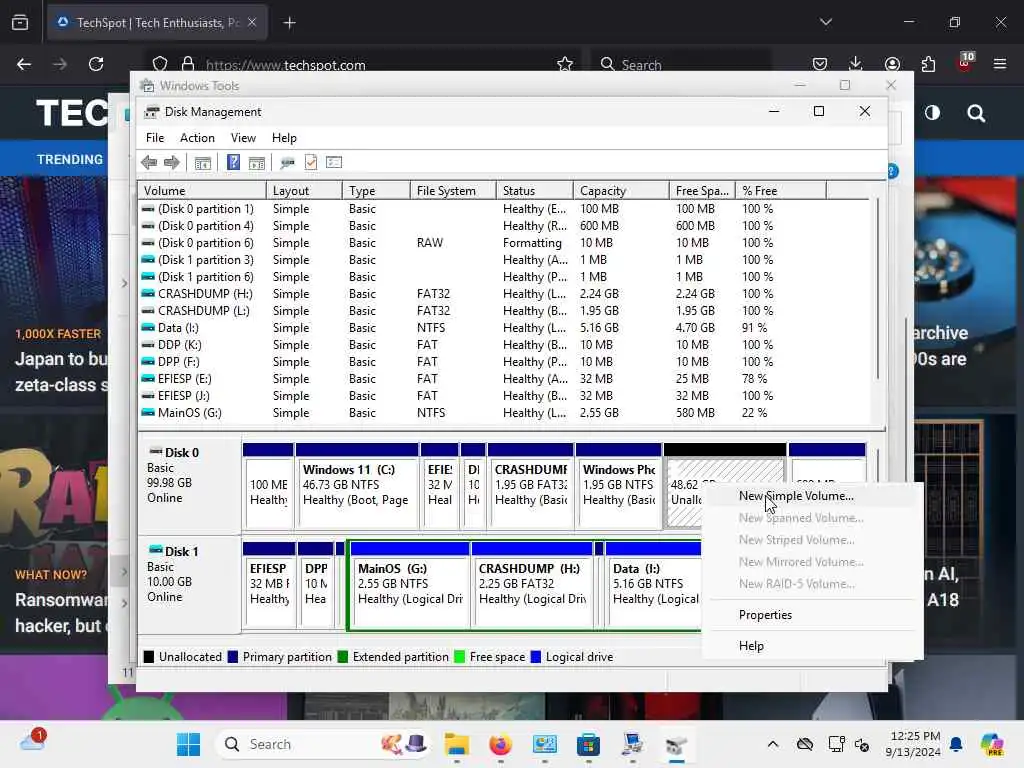Open Firefox extensions puzzle icon

tap(928, 64)
